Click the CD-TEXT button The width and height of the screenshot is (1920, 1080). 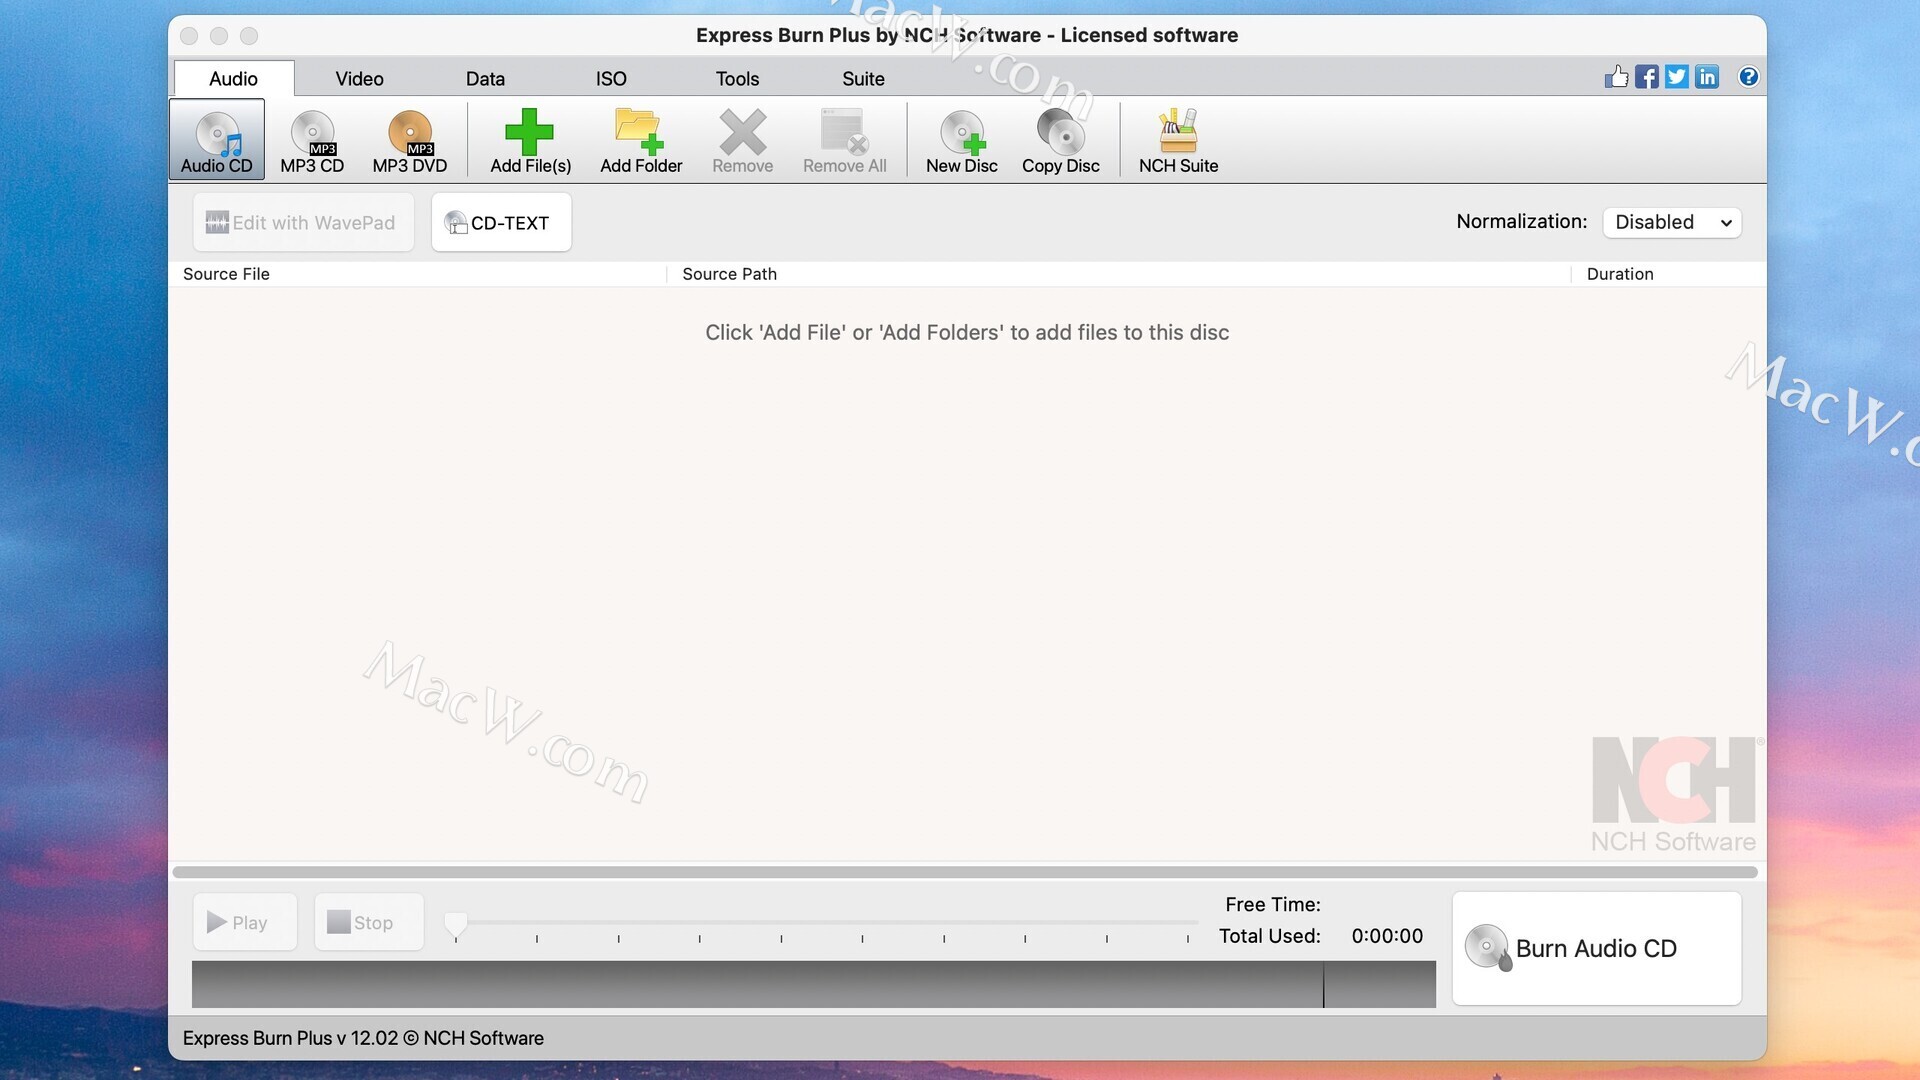click(x=501, y=223)
